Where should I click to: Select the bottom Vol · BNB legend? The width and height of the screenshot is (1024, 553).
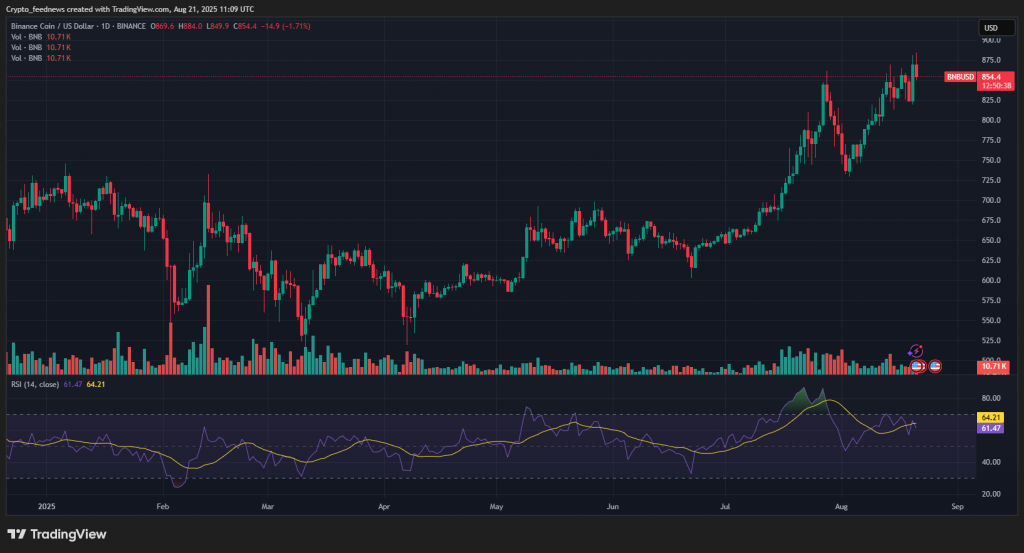click(x=25, y=59)
